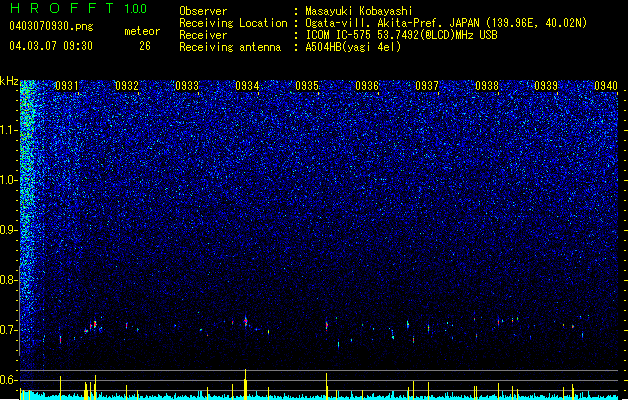Click the Observer label
The height and width of the screenshot is (400, 629).
tap(203, 11)
